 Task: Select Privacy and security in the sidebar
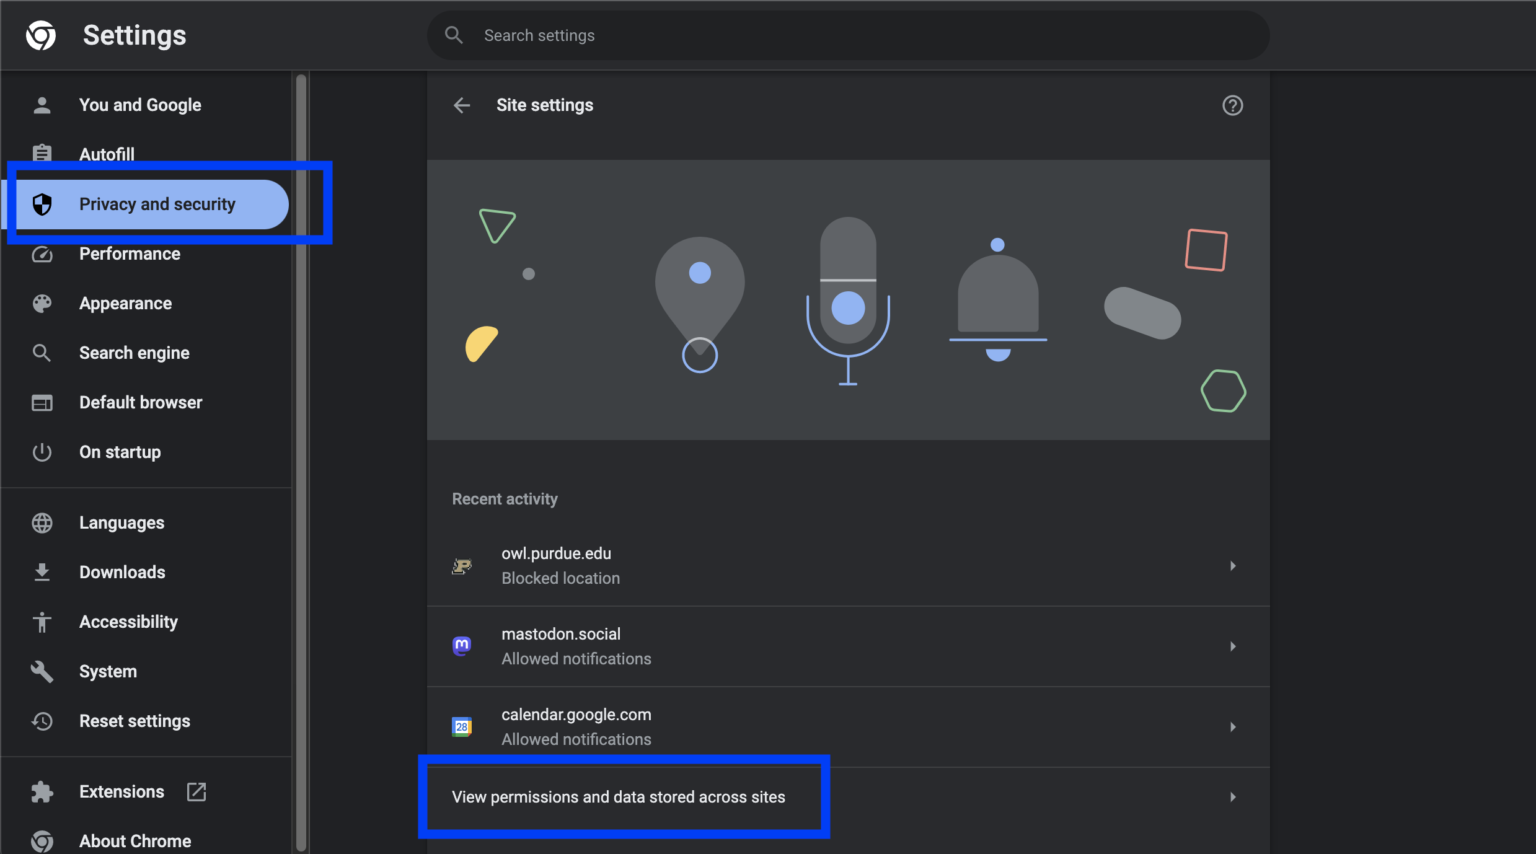[x=146, y=204]
